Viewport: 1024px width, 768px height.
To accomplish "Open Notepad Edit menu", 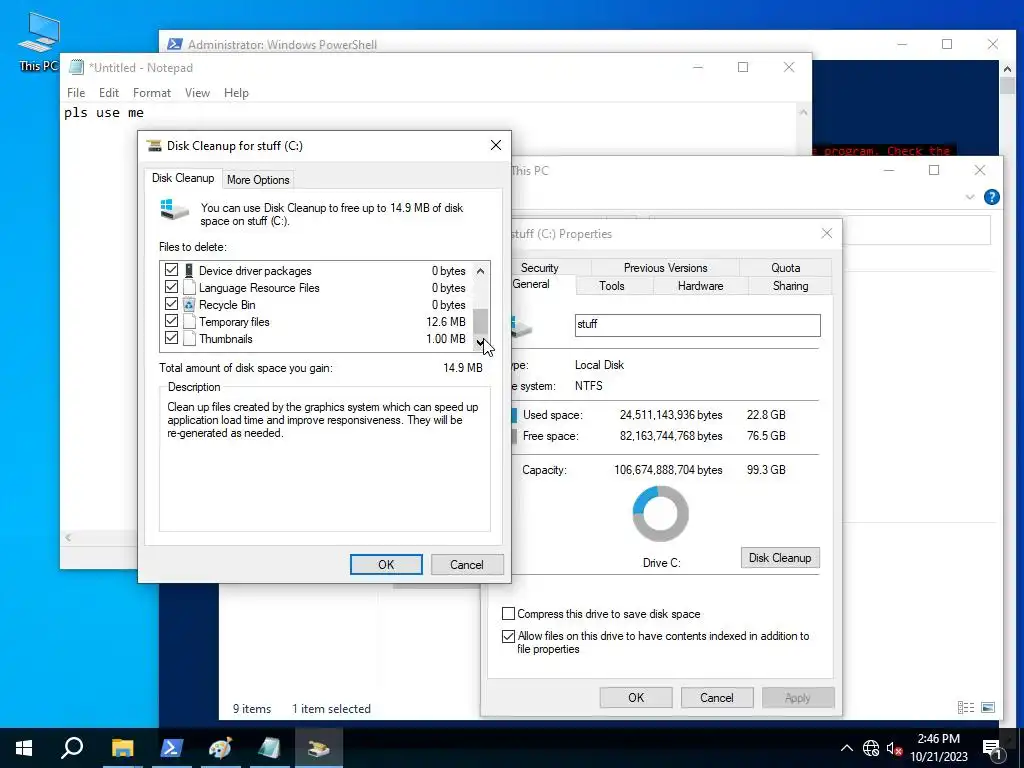I will point(108,93).
